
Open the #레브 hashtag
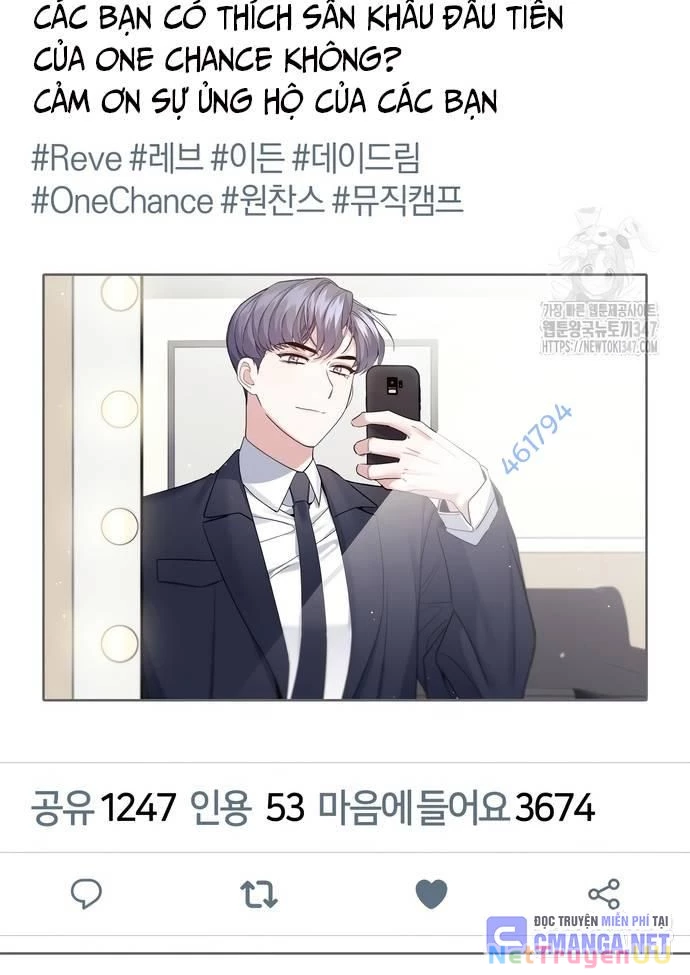click(166, 158)
